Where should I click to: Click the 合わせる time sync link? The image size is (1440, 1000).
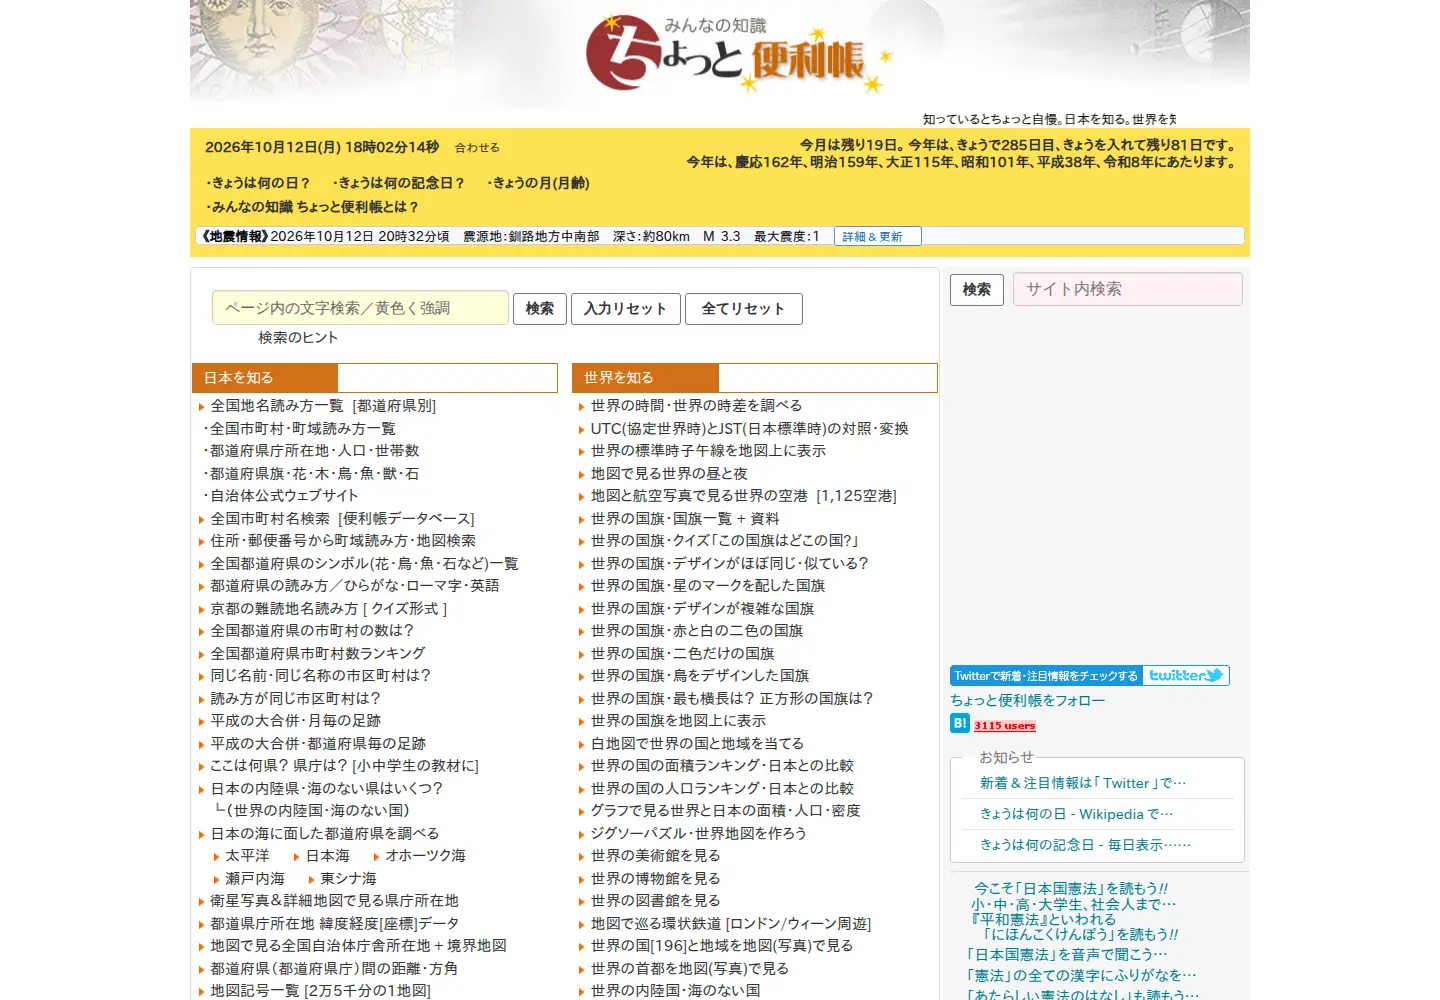pos(477,148)
